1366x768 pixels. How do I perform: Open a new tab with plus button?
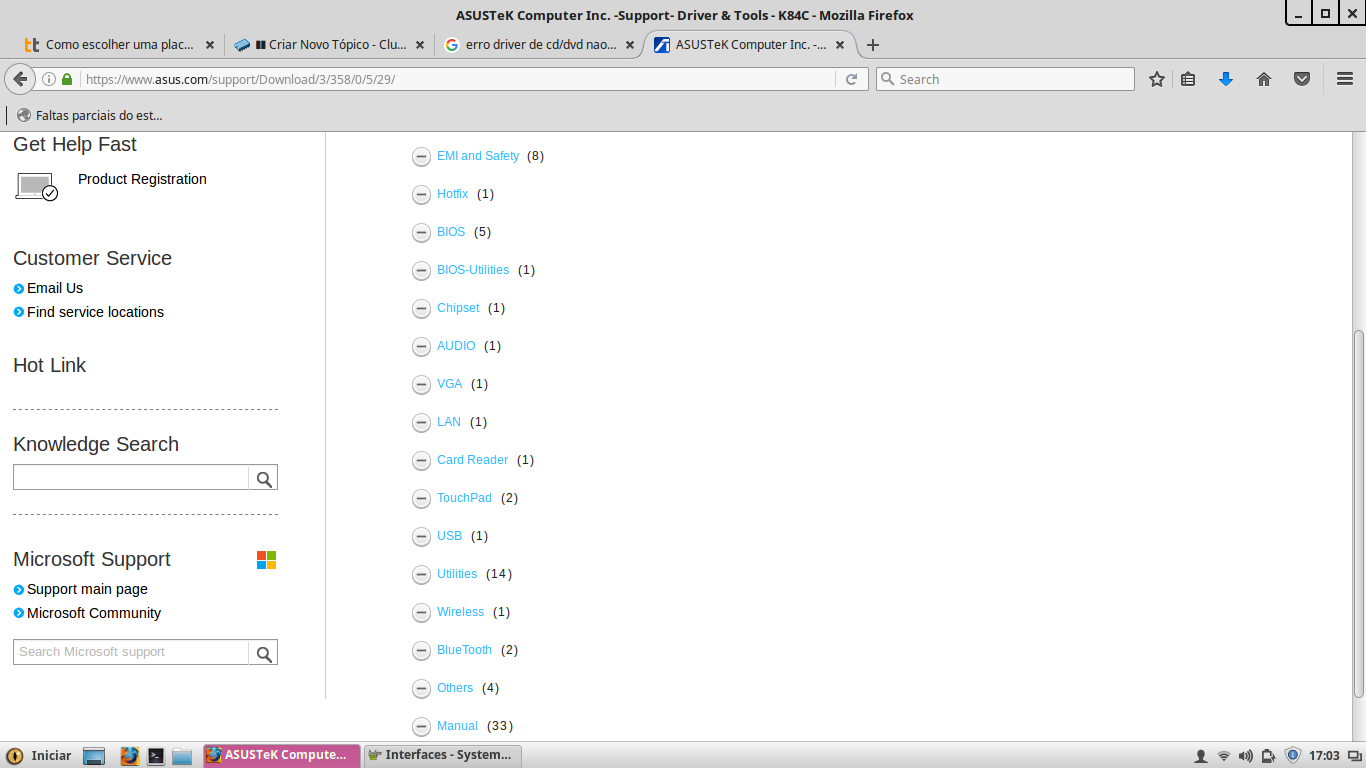tap(873, 45)
